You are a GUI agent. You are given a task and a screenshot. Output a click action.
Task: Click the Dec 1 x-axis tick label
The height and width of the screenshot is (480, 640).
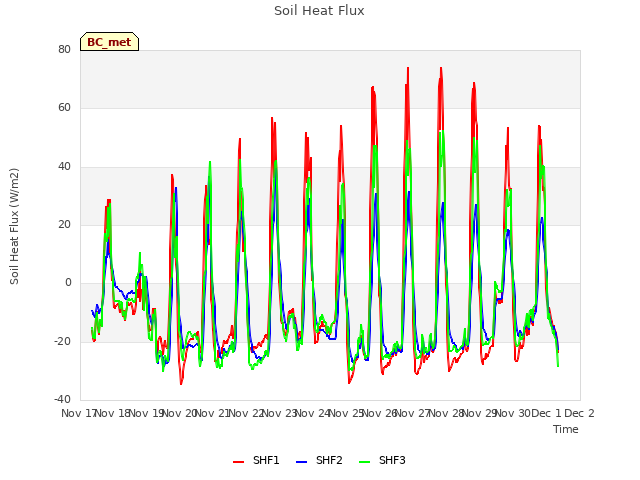[547, 413]
